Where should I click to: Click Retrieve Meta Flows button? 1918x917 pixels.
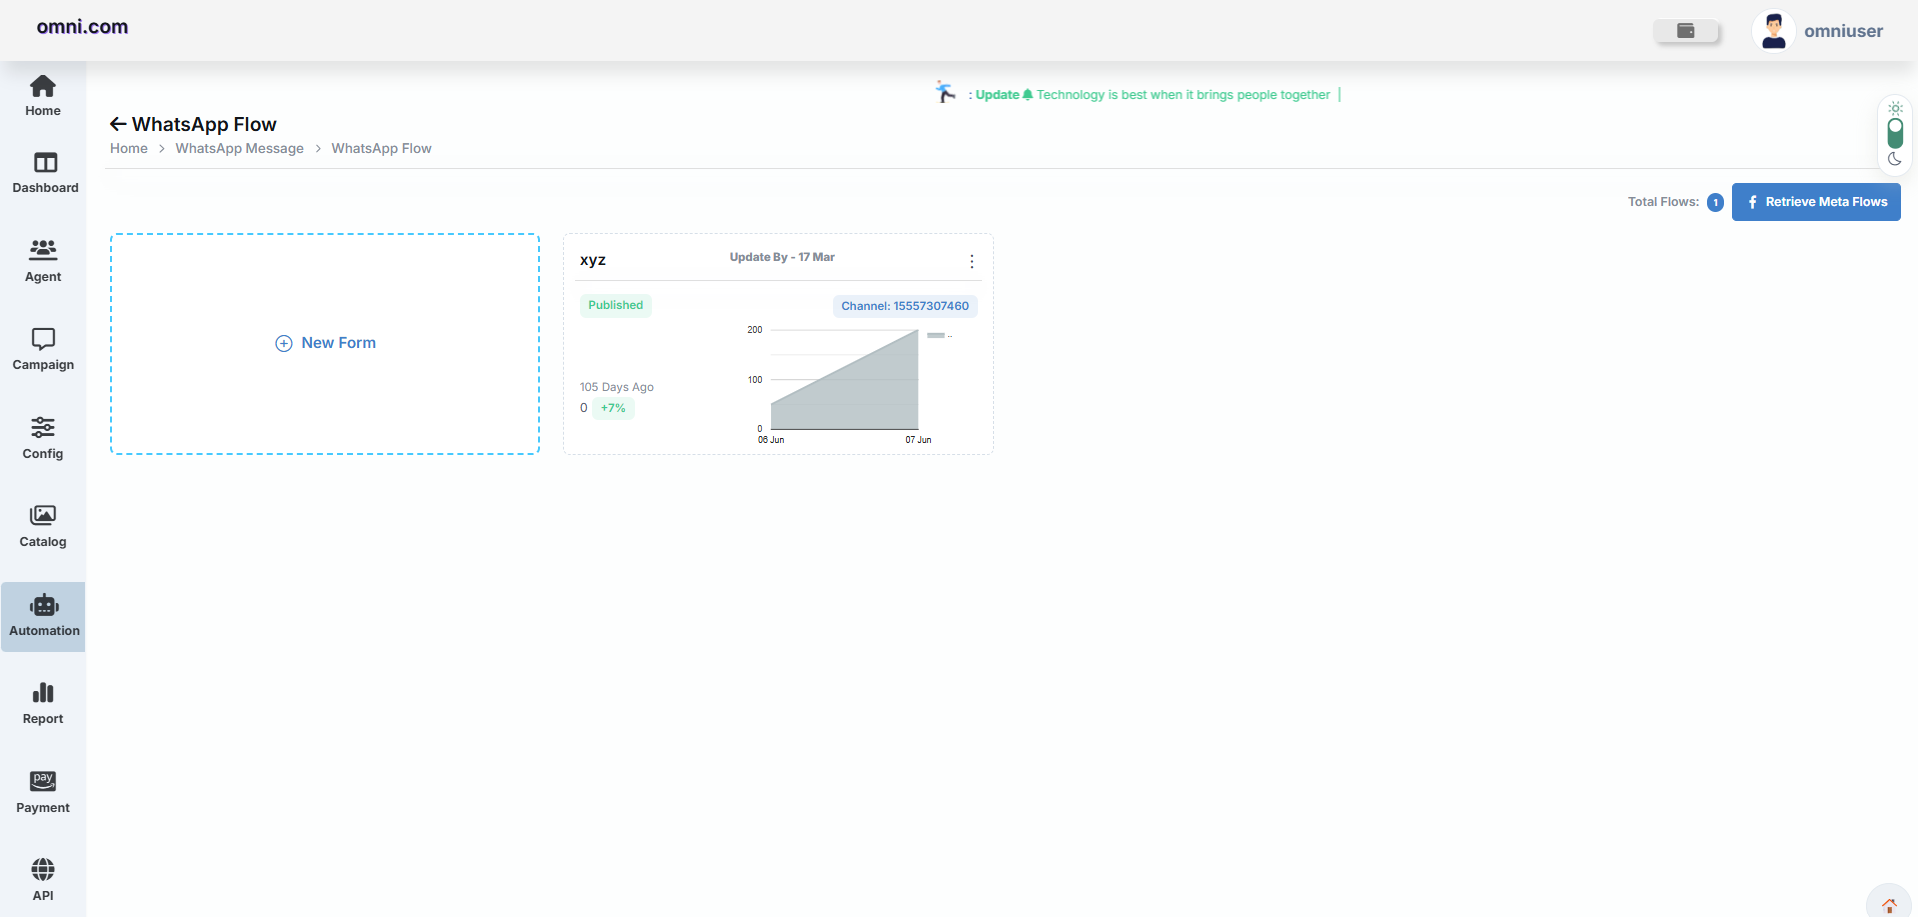tap(1816, 202)
